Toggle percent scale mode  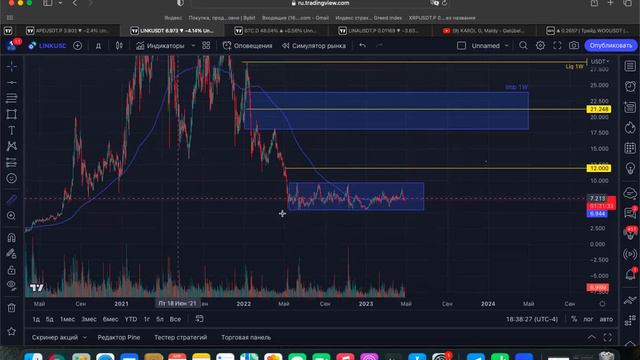click(574, 319)
